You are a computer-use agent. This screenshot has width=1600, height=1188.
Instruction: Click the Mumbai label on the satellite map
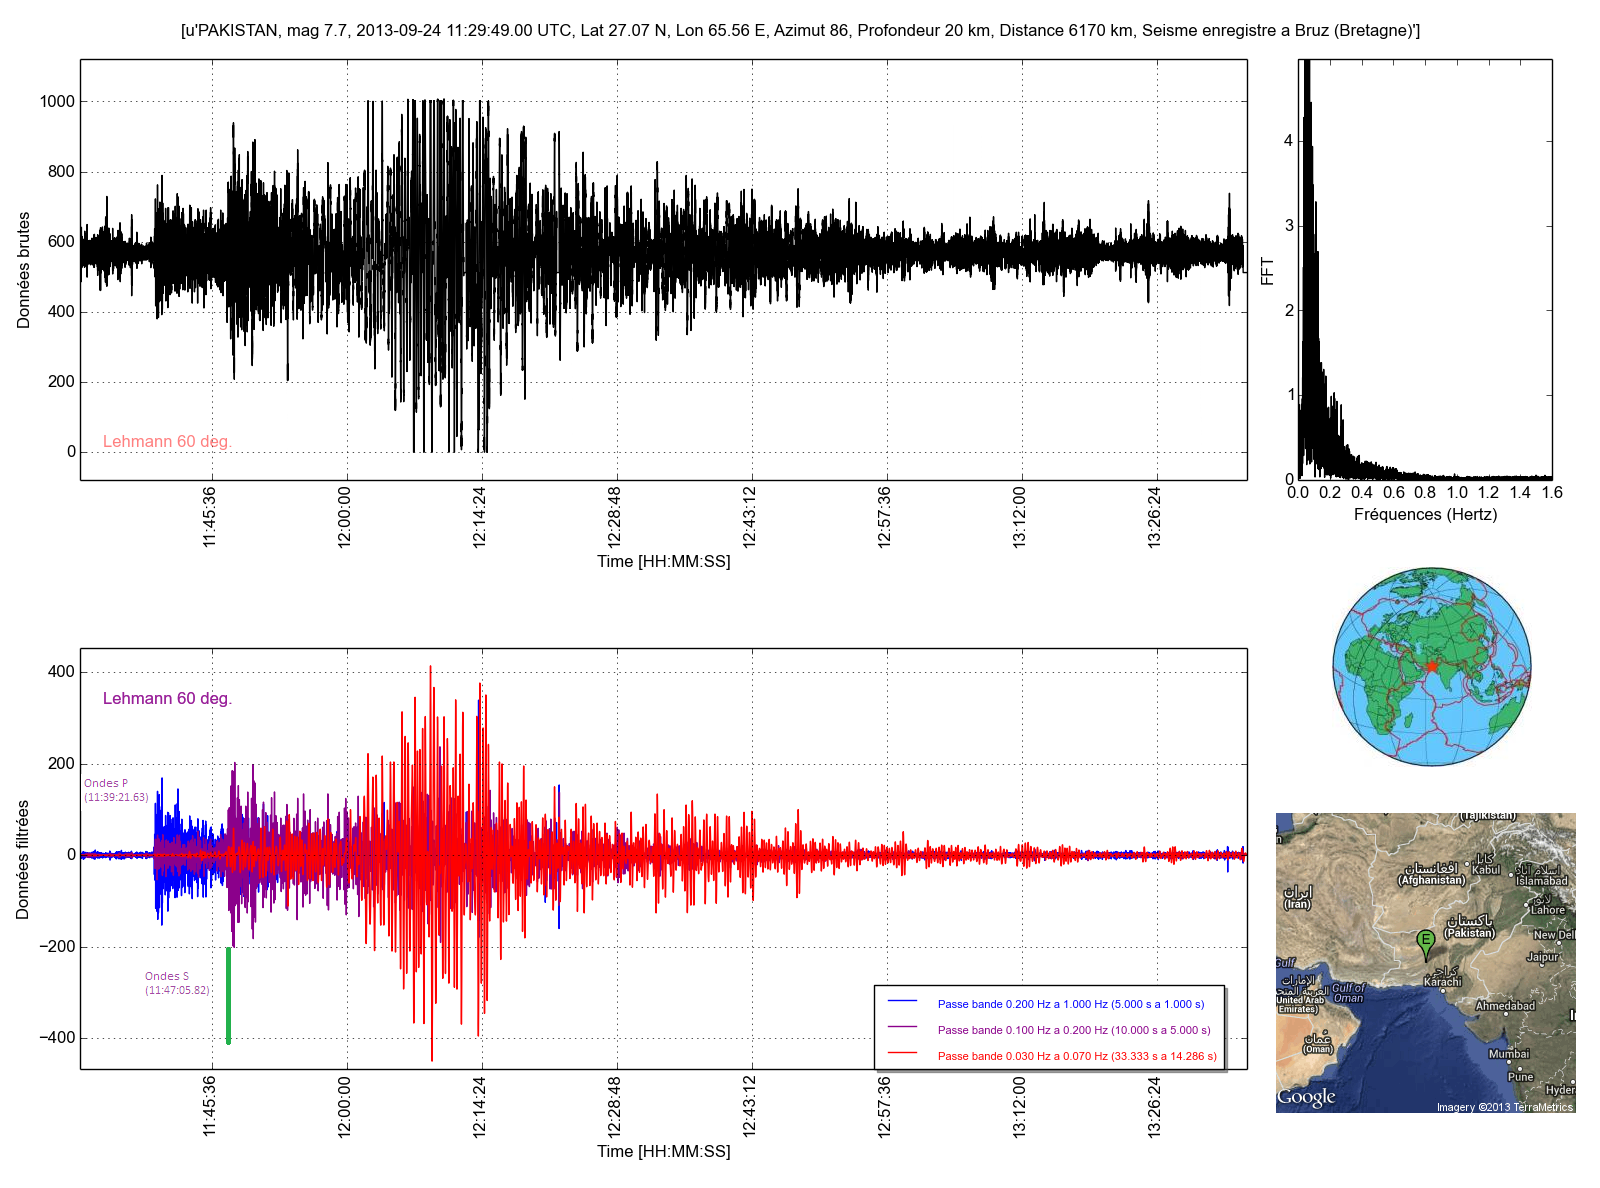(1508, 1053)
